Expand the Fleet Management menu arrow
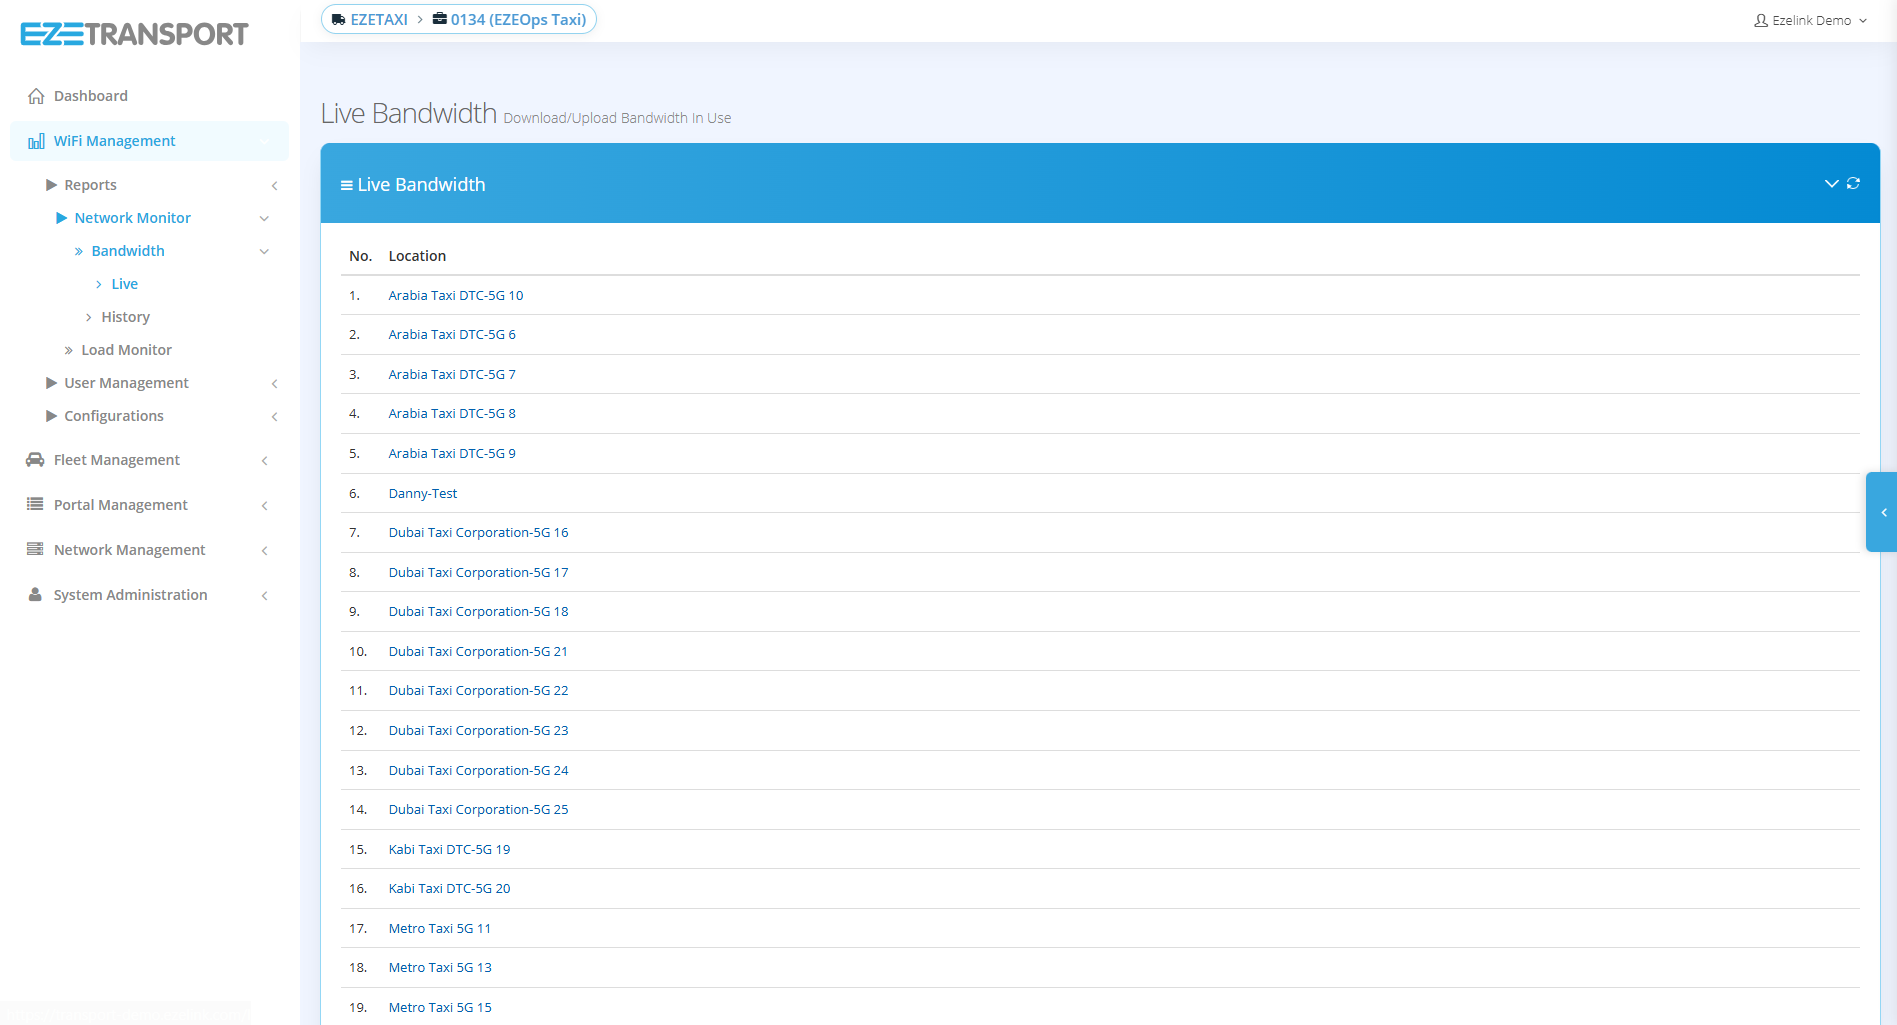1897x1025 pixels. coord(264,460)
